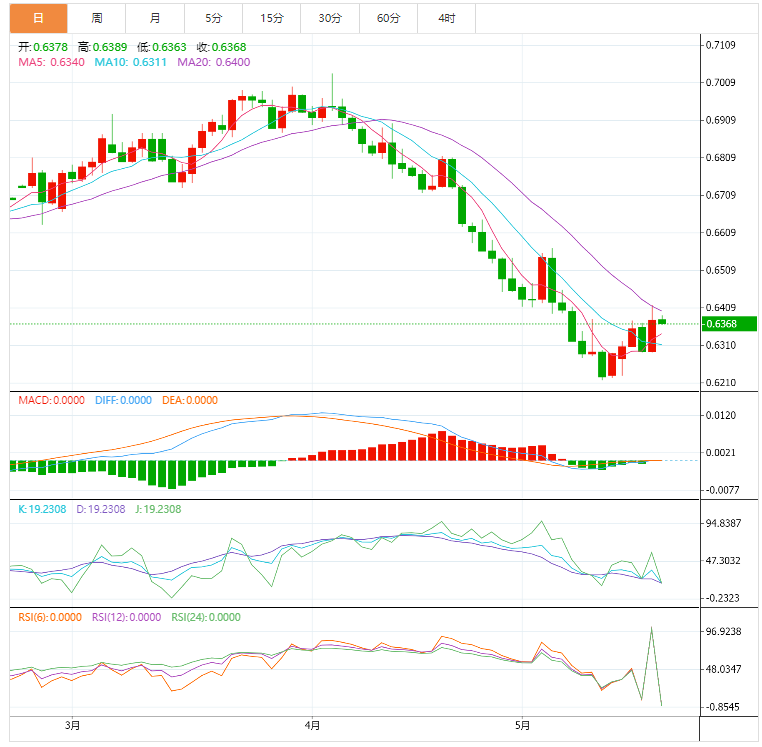This screenshot has height=747, width=762.
Task: Click the 4月 date axis label
Action: click(x=312, y=726)
